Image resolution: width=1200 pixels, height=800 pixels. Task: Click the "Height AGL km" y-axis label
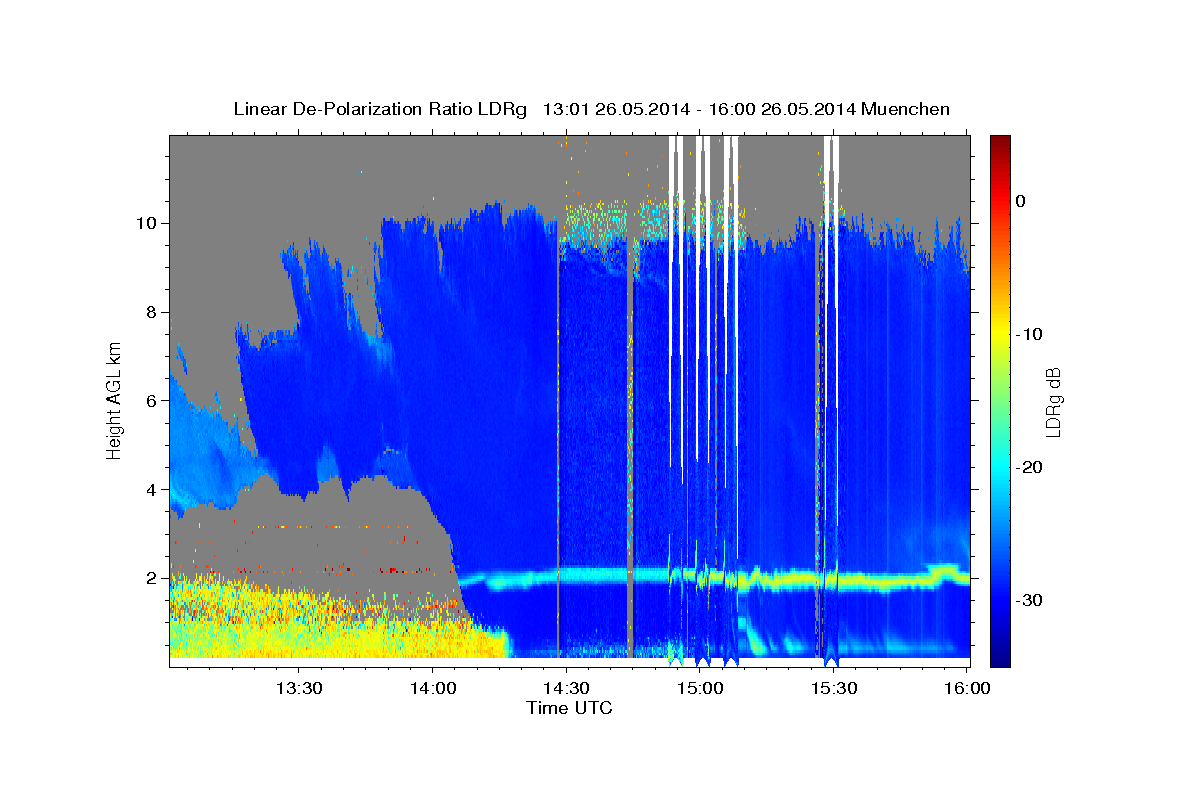pos(115,400)
